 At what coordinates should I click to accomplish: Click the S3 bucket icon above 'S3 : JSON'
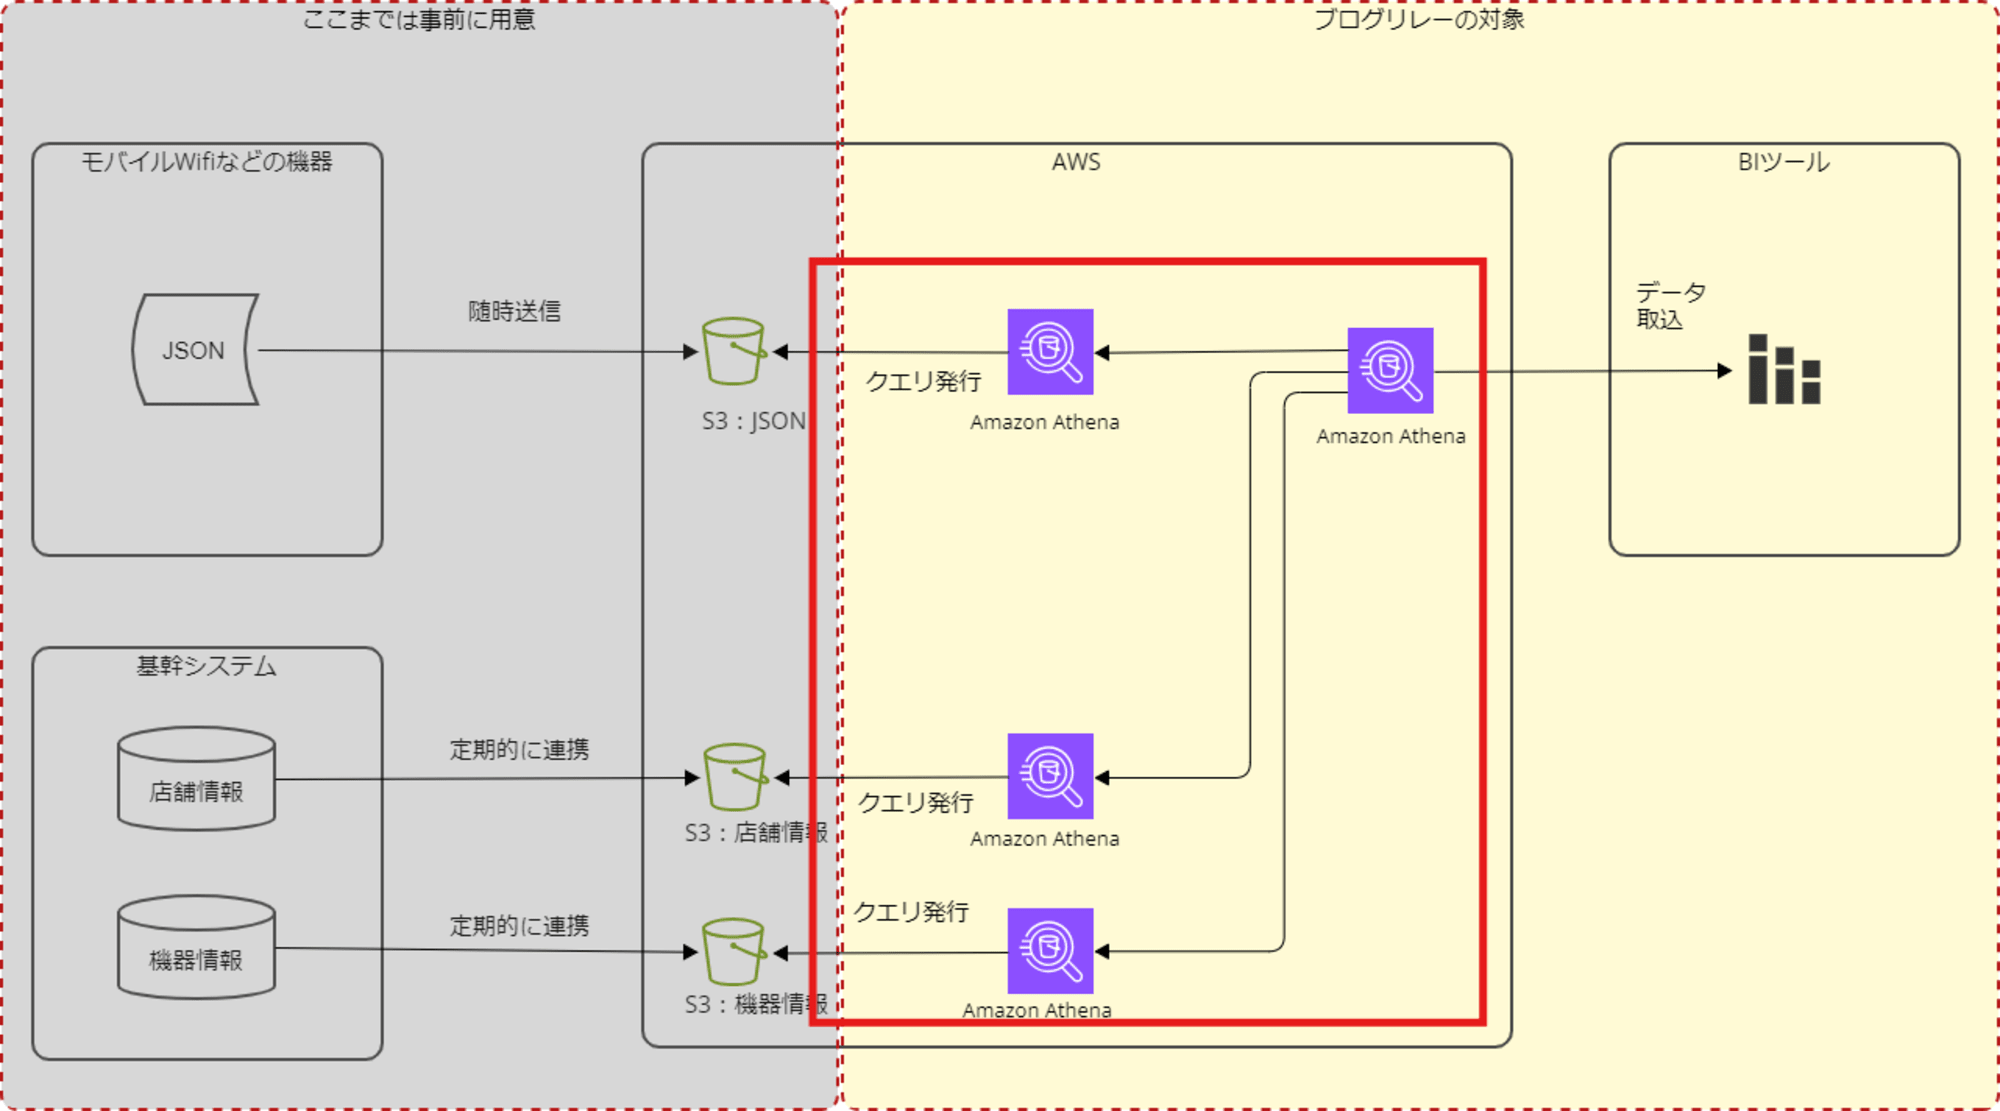[x=734, y=351]
